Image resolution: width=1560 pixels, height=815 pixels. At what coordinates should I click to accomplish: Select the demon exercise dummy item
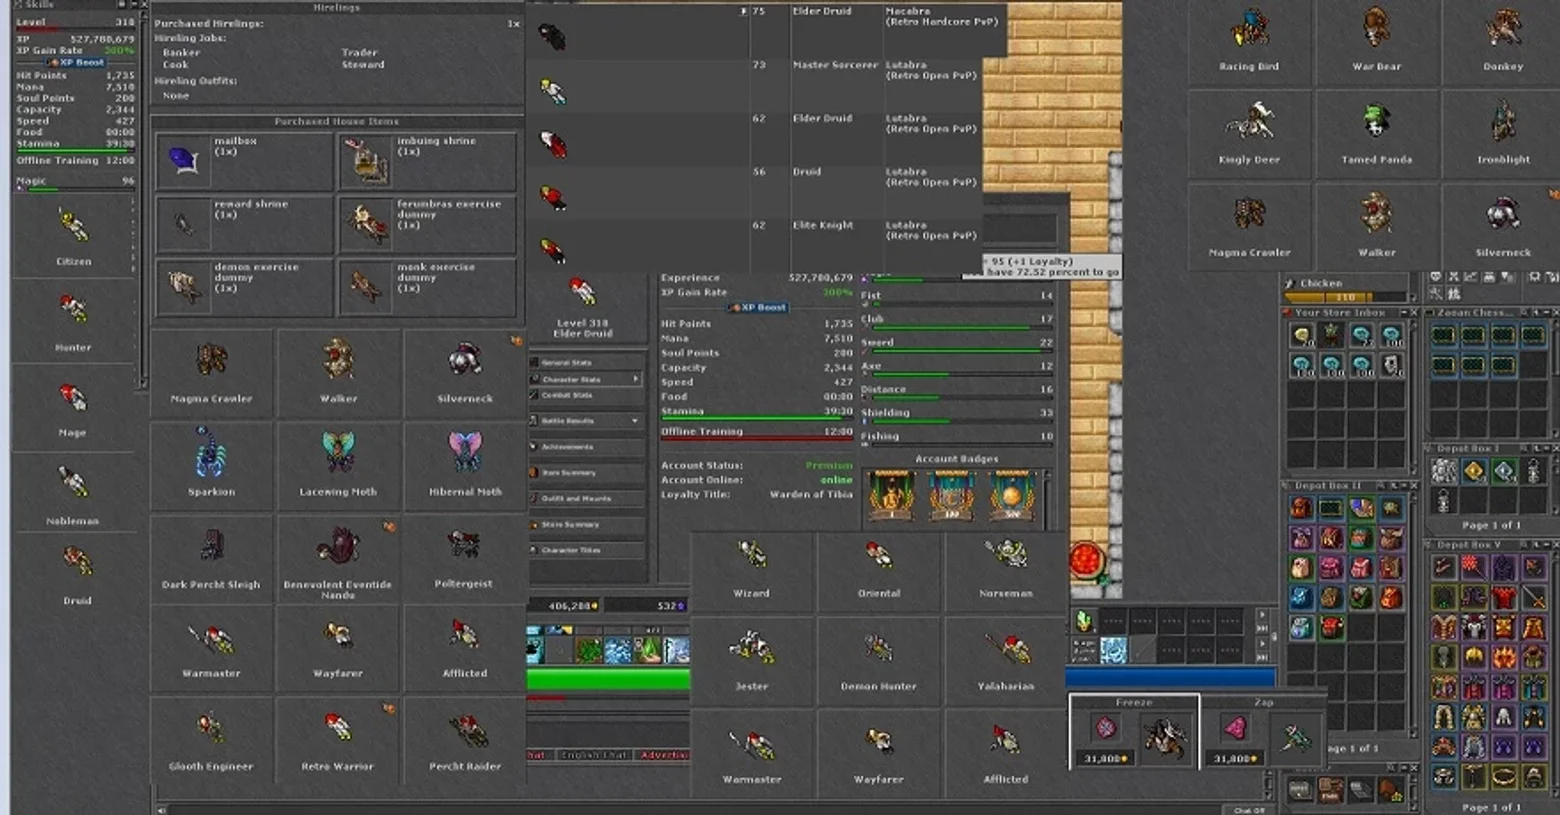[244, 288]
